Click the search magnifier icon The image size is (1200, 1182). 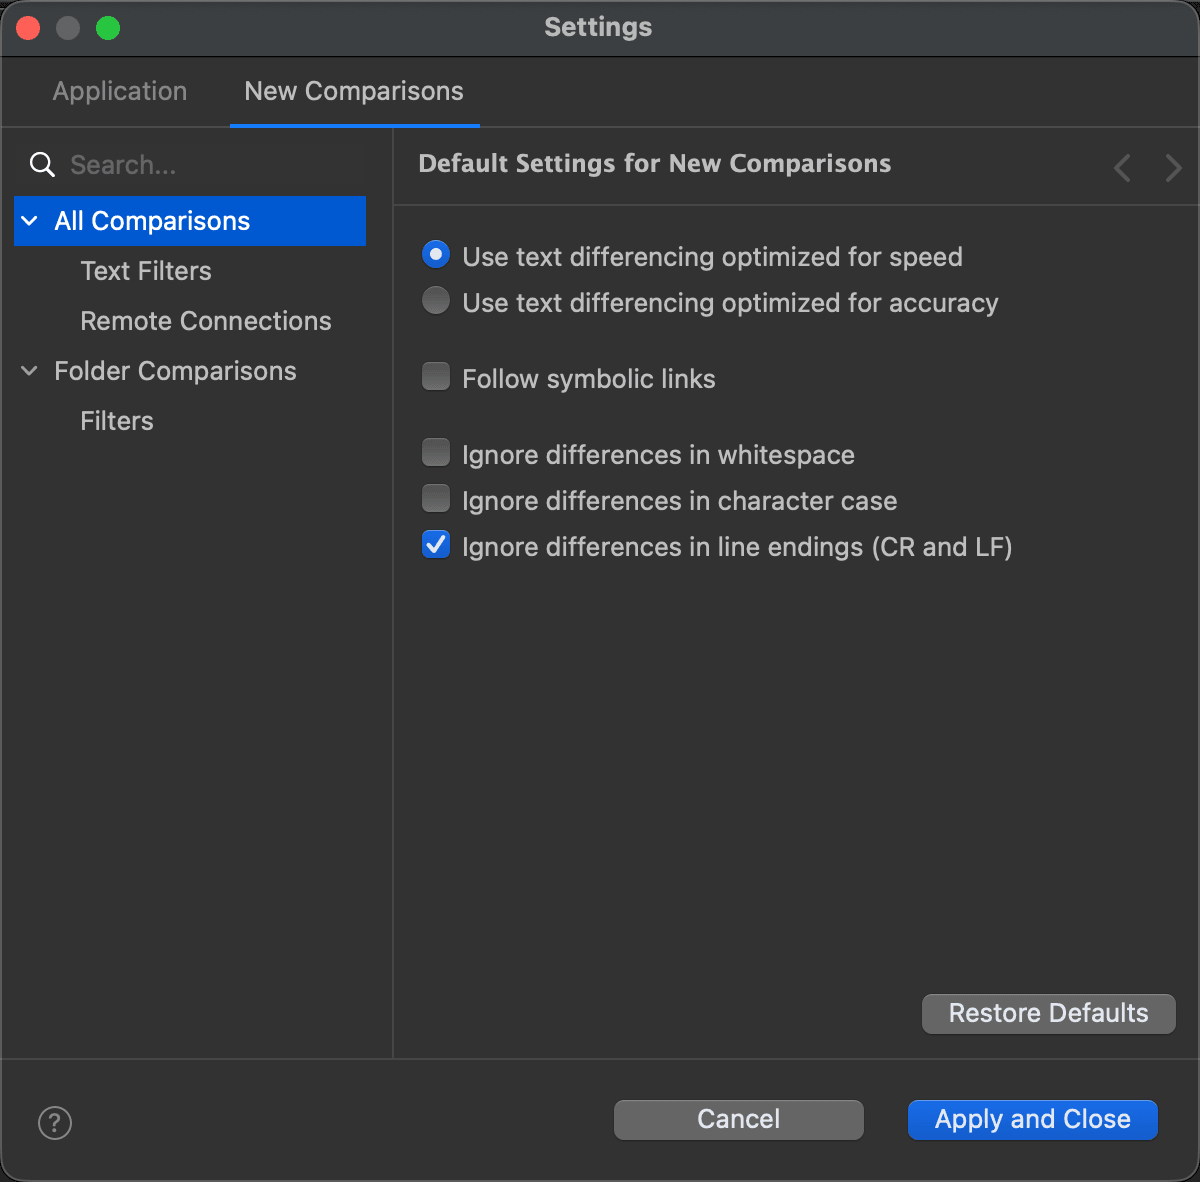(42, 165)
